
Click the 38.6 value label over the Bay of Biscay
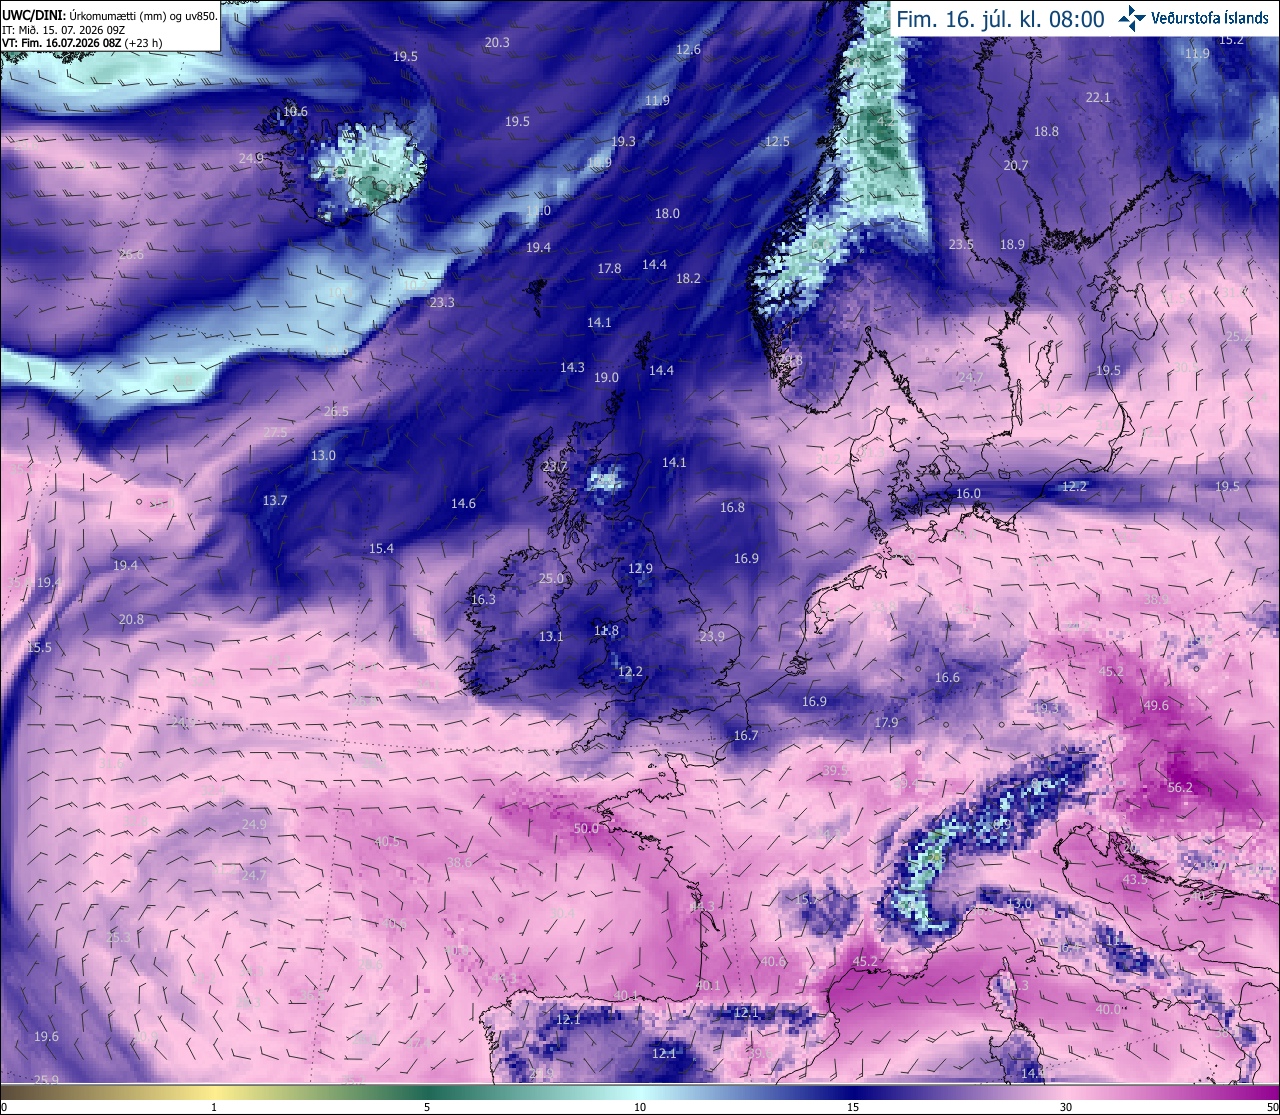pos(459,862)
